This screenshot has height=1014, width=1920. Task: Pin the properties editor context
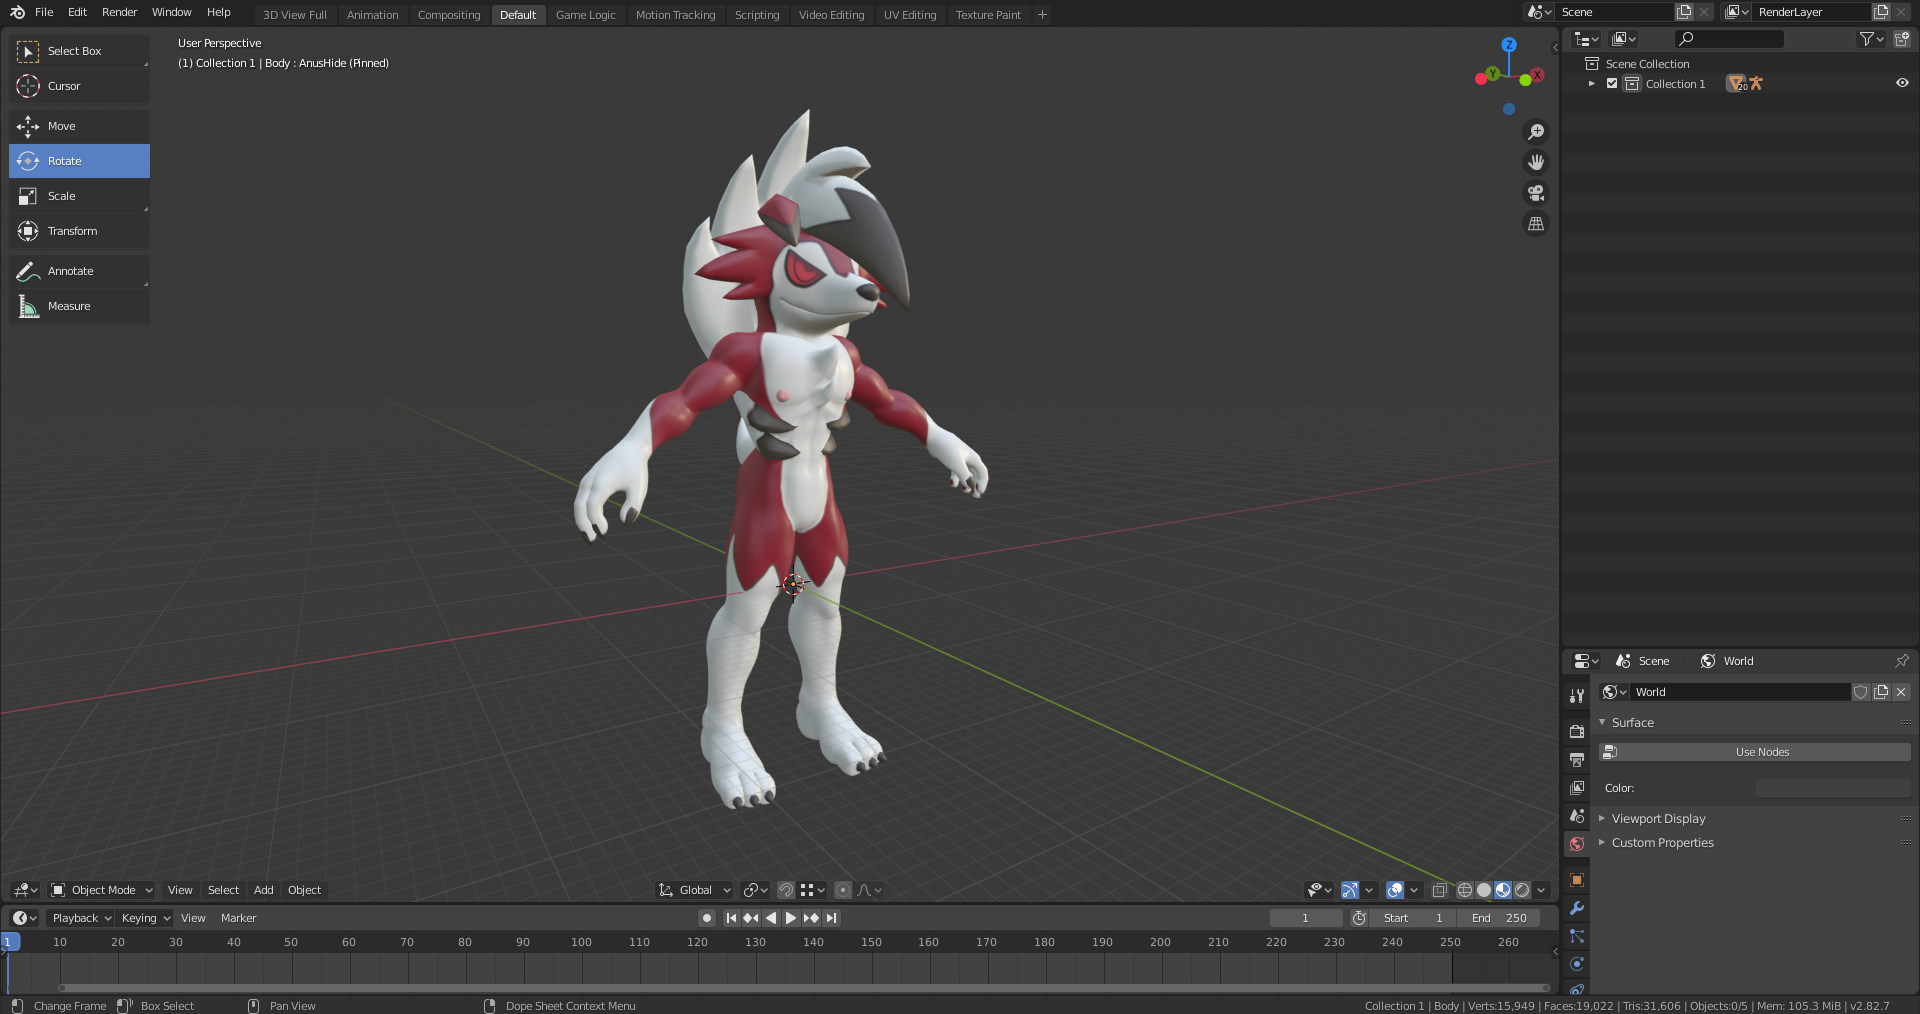pos(1901,661)
